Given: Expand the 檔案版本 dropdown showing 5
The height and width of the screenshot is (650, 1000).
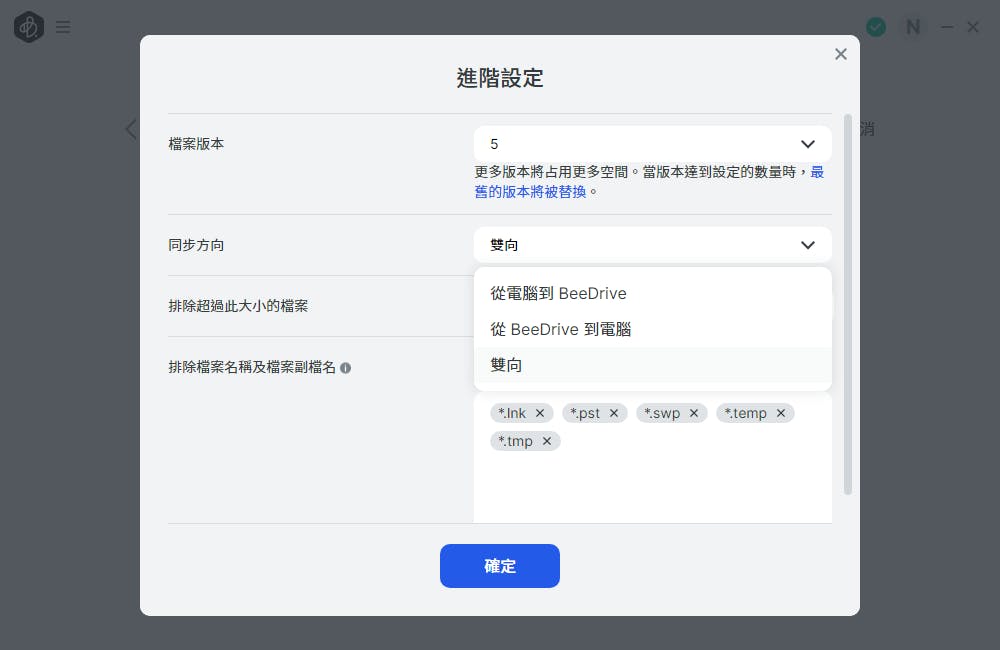Looking at the screenshot, I should pos(652,144).
